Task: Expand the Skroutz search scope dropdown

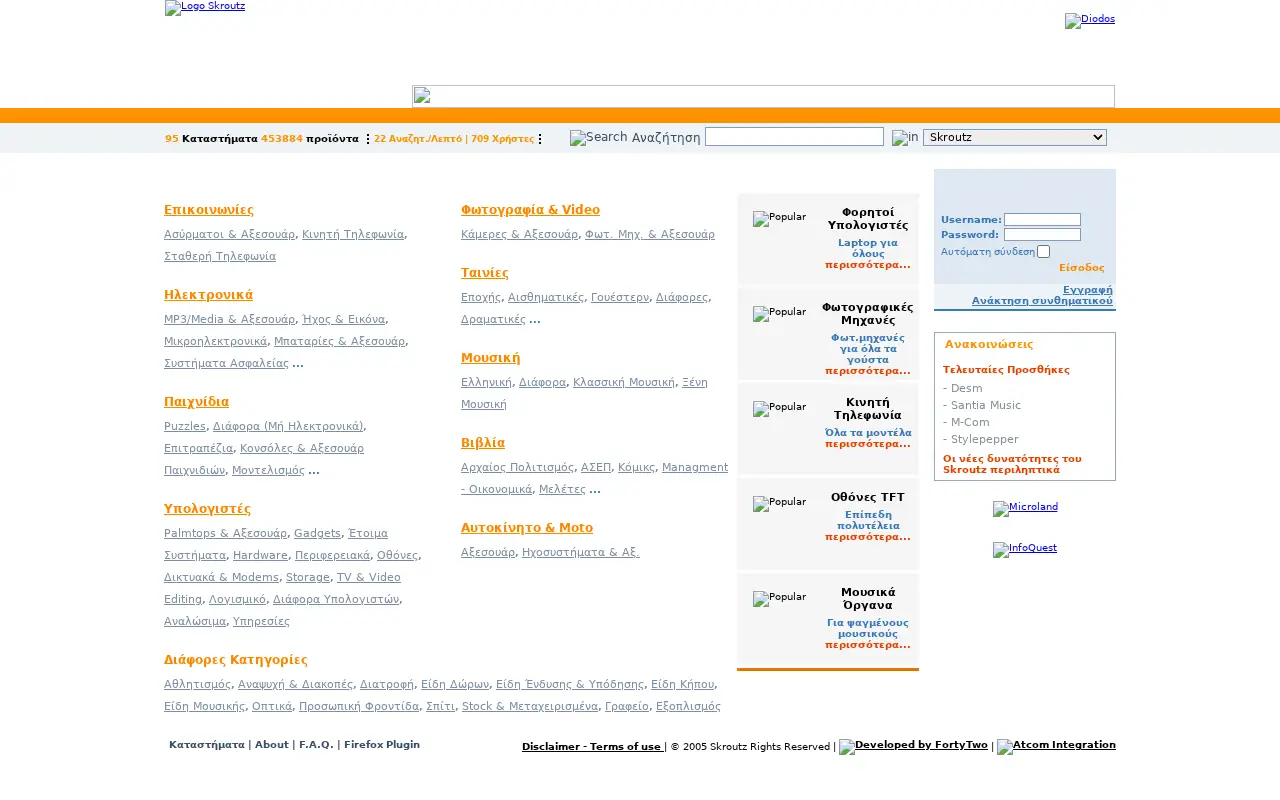Action: pos(1015,137)
